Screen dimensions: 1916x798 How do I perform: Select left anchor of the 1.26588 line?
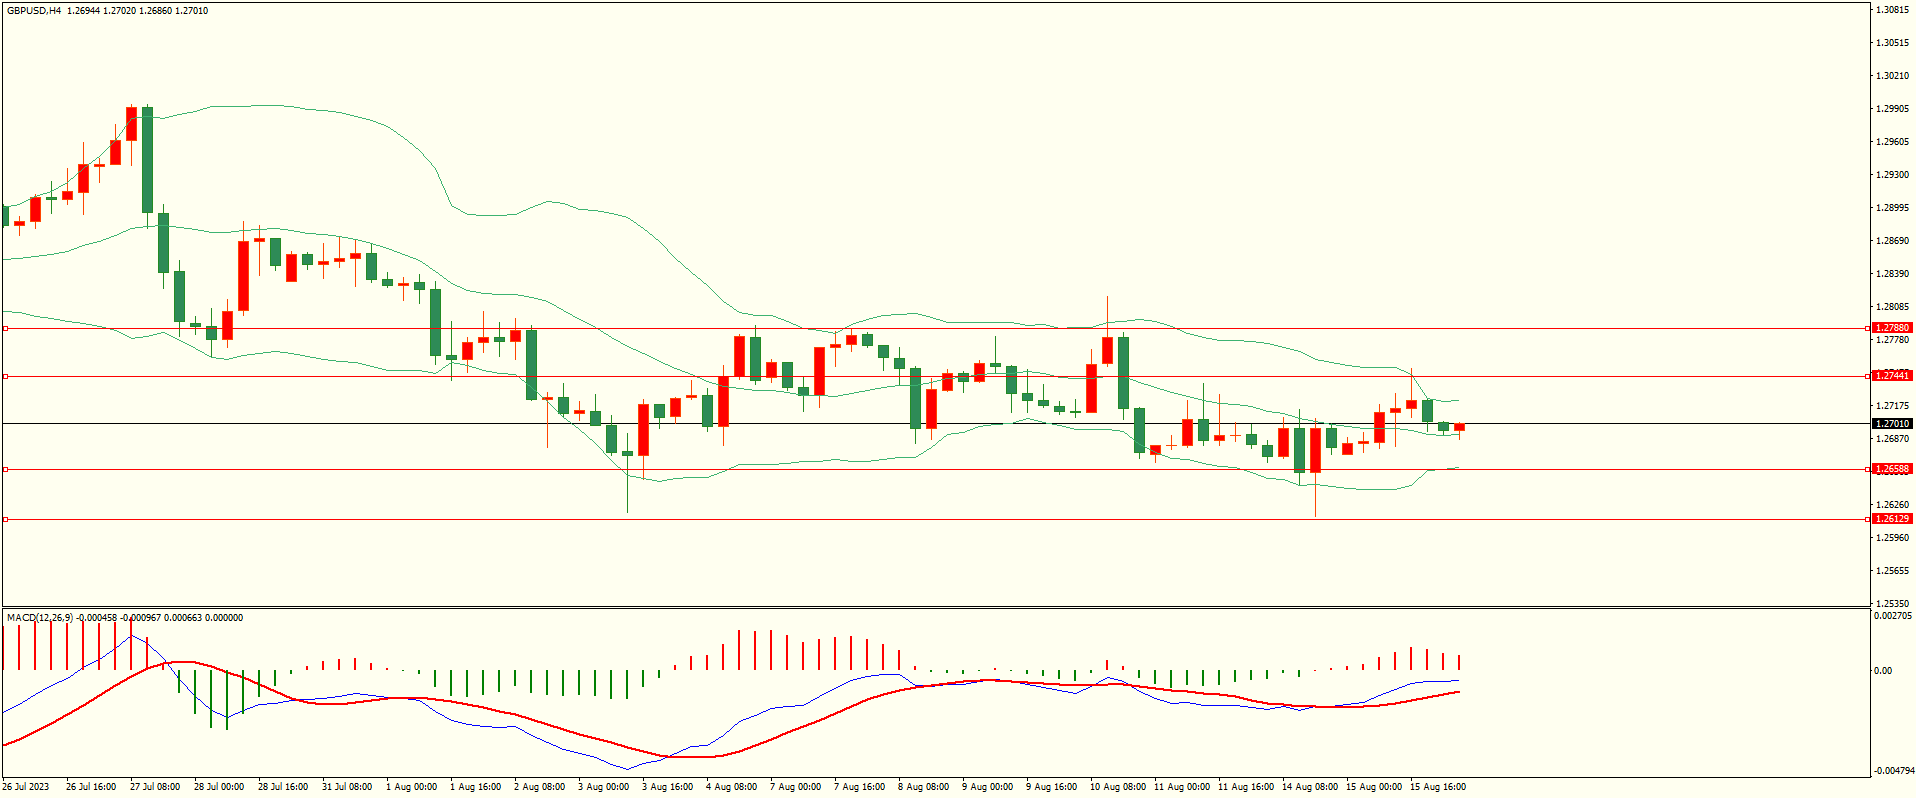coord(5,469)
